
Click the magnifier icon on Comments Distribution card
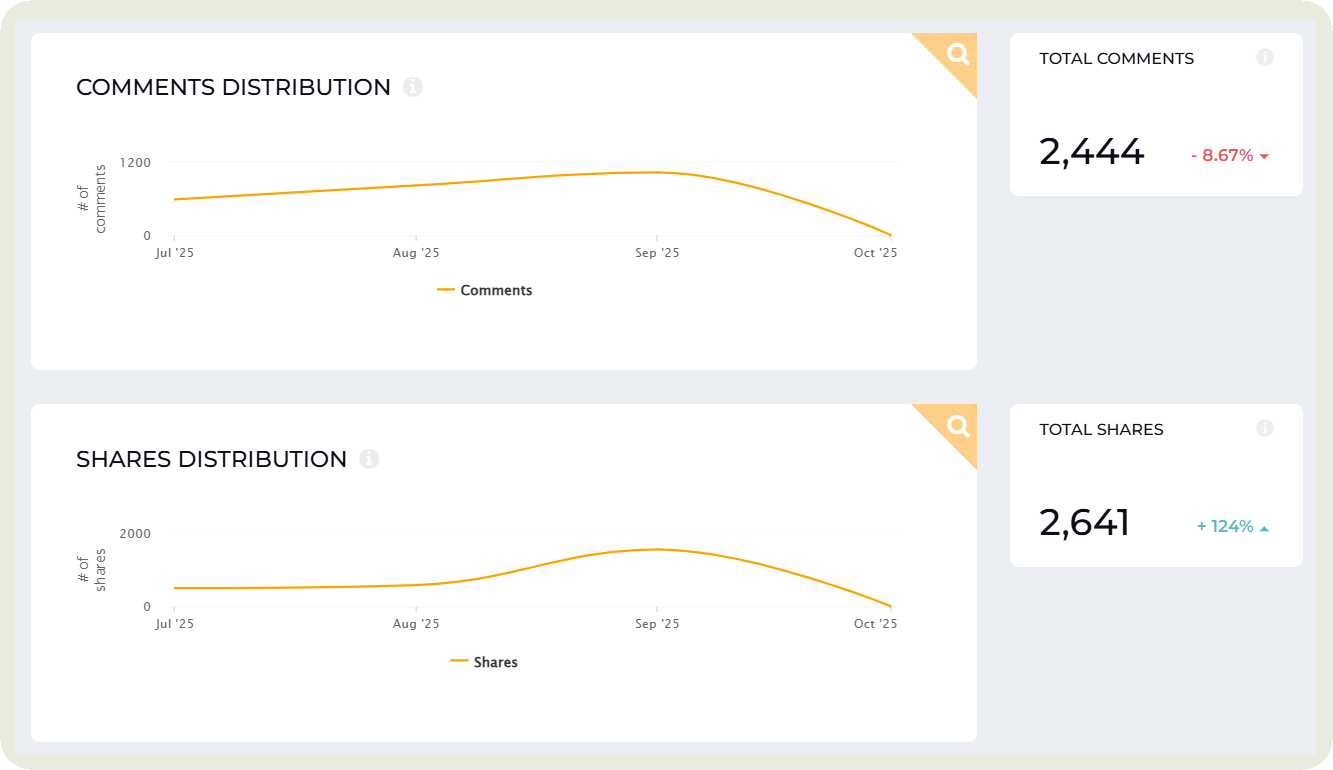coord(958,55)
